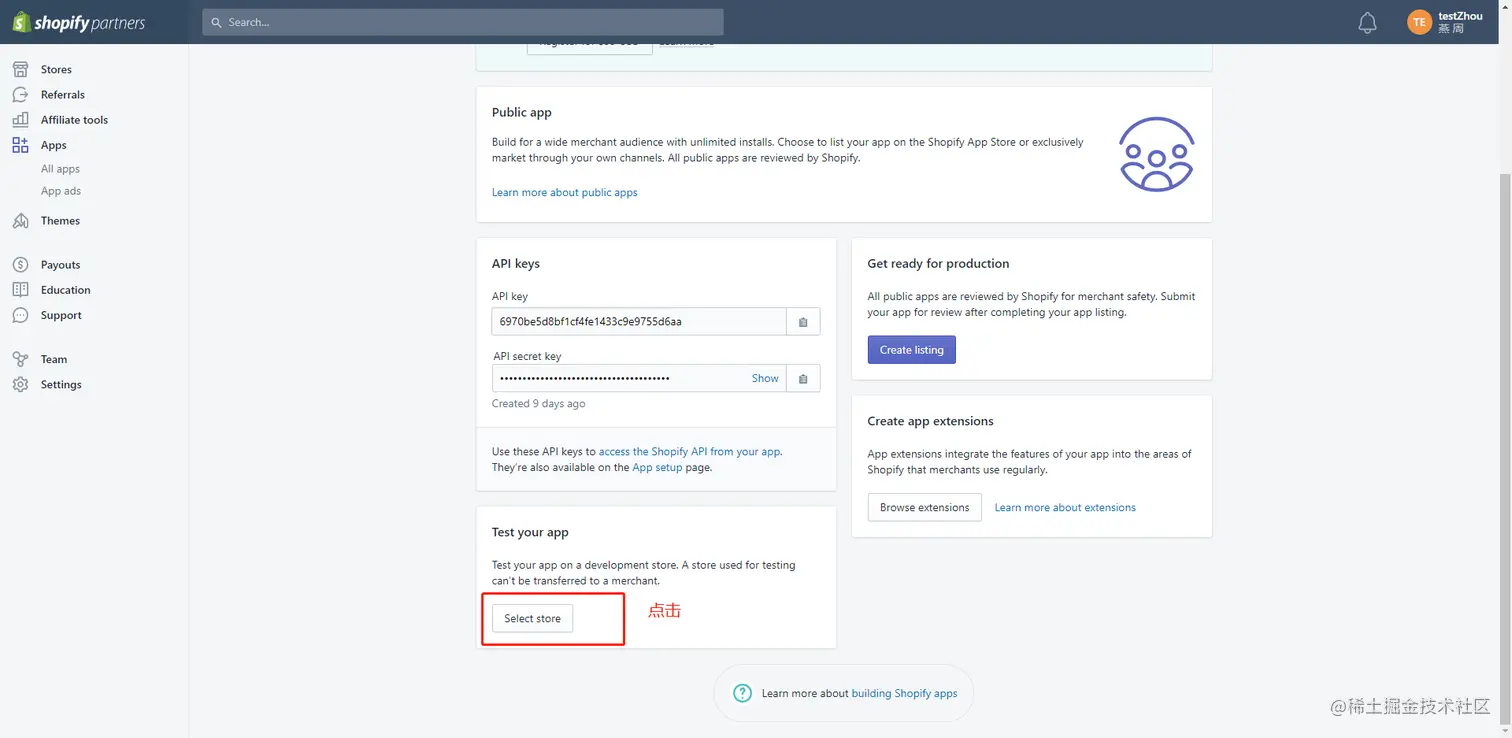Click the Search input field
1512x738 pixels.
click(463, 22)
